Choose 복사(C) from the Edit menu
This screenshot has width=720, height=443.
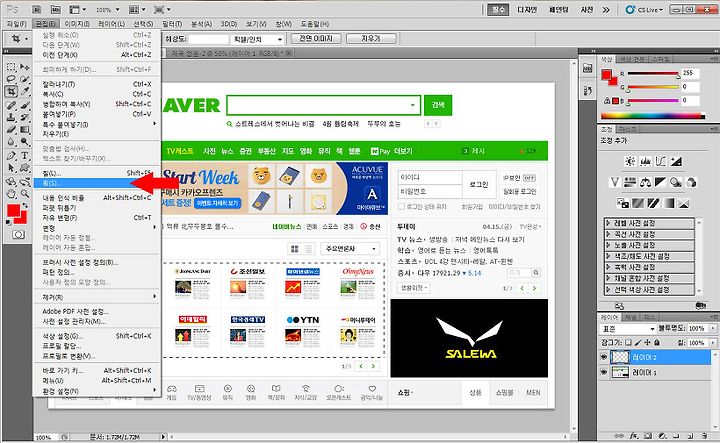[x=96, y=94]
